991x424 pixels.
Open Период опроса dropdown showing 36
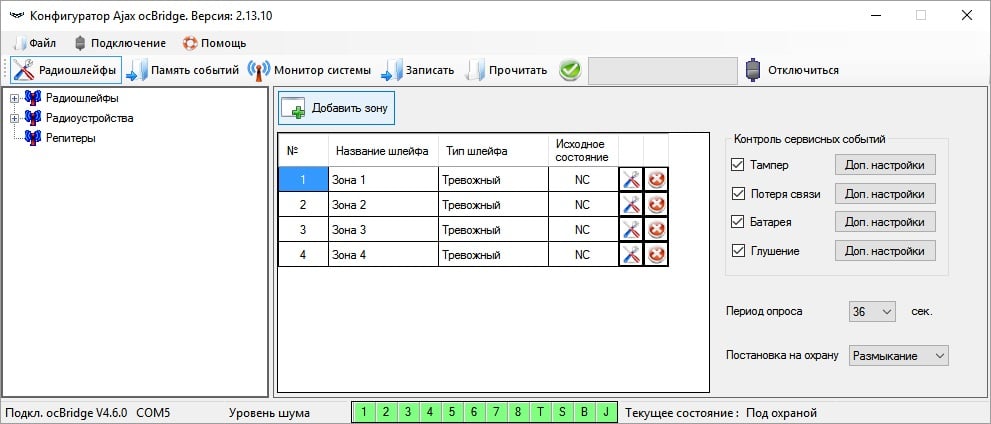pos(872,312)
